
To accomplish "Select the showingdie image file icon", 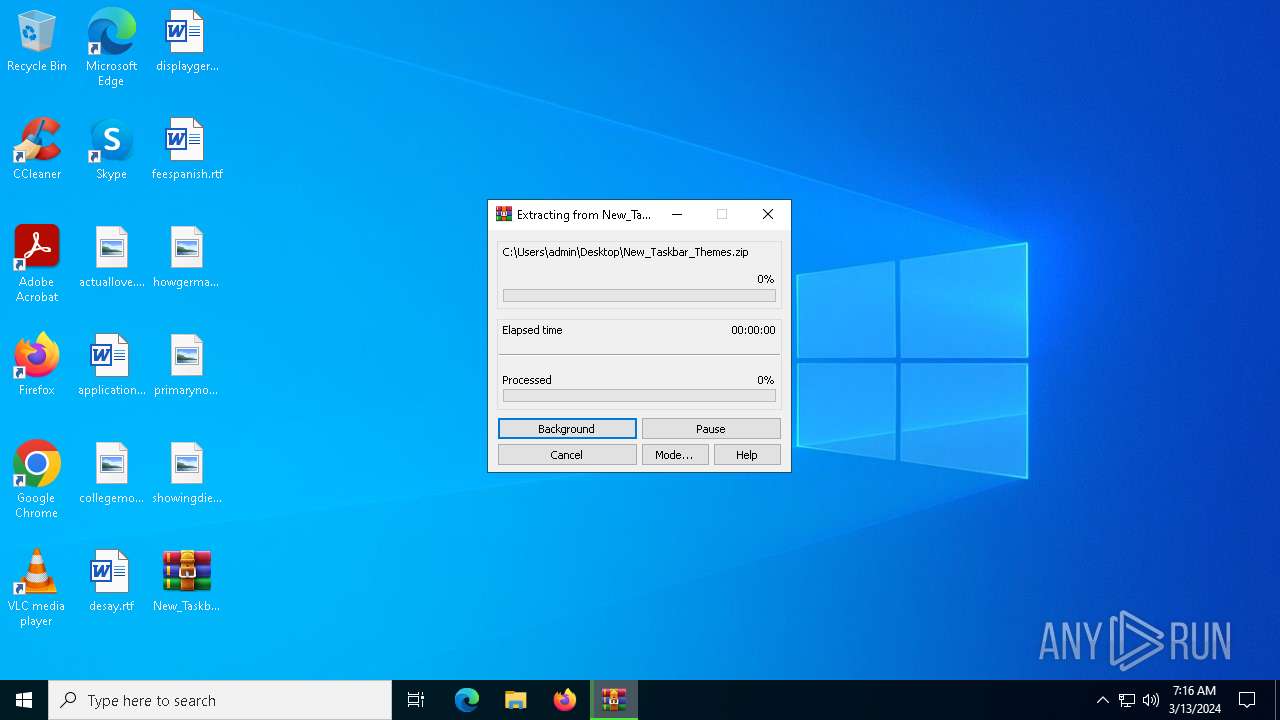I will [x=187, y=473].
